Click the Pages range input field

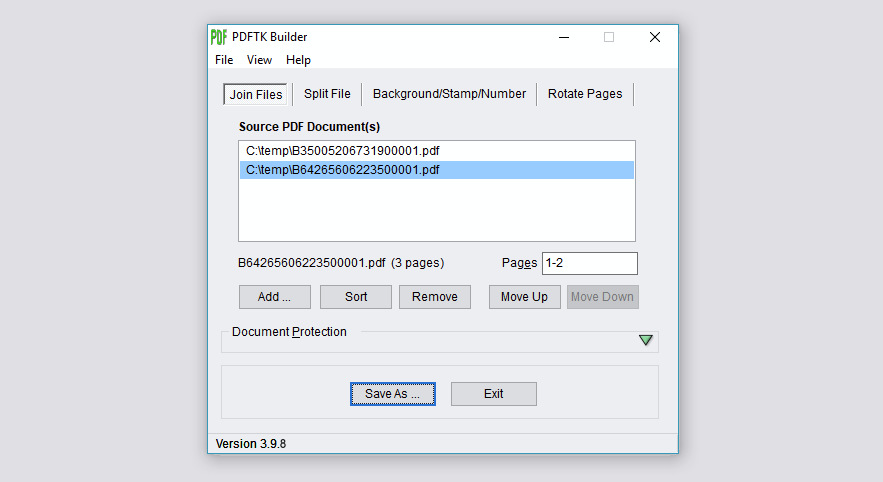click(x=589, y=263)
